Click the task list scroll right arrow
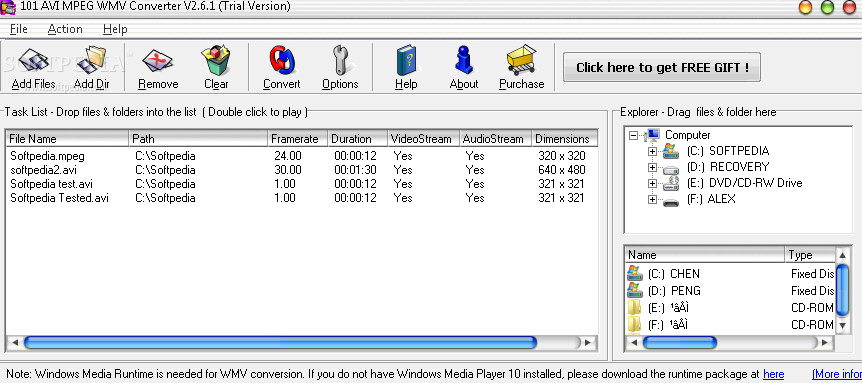 coord(588,342)
